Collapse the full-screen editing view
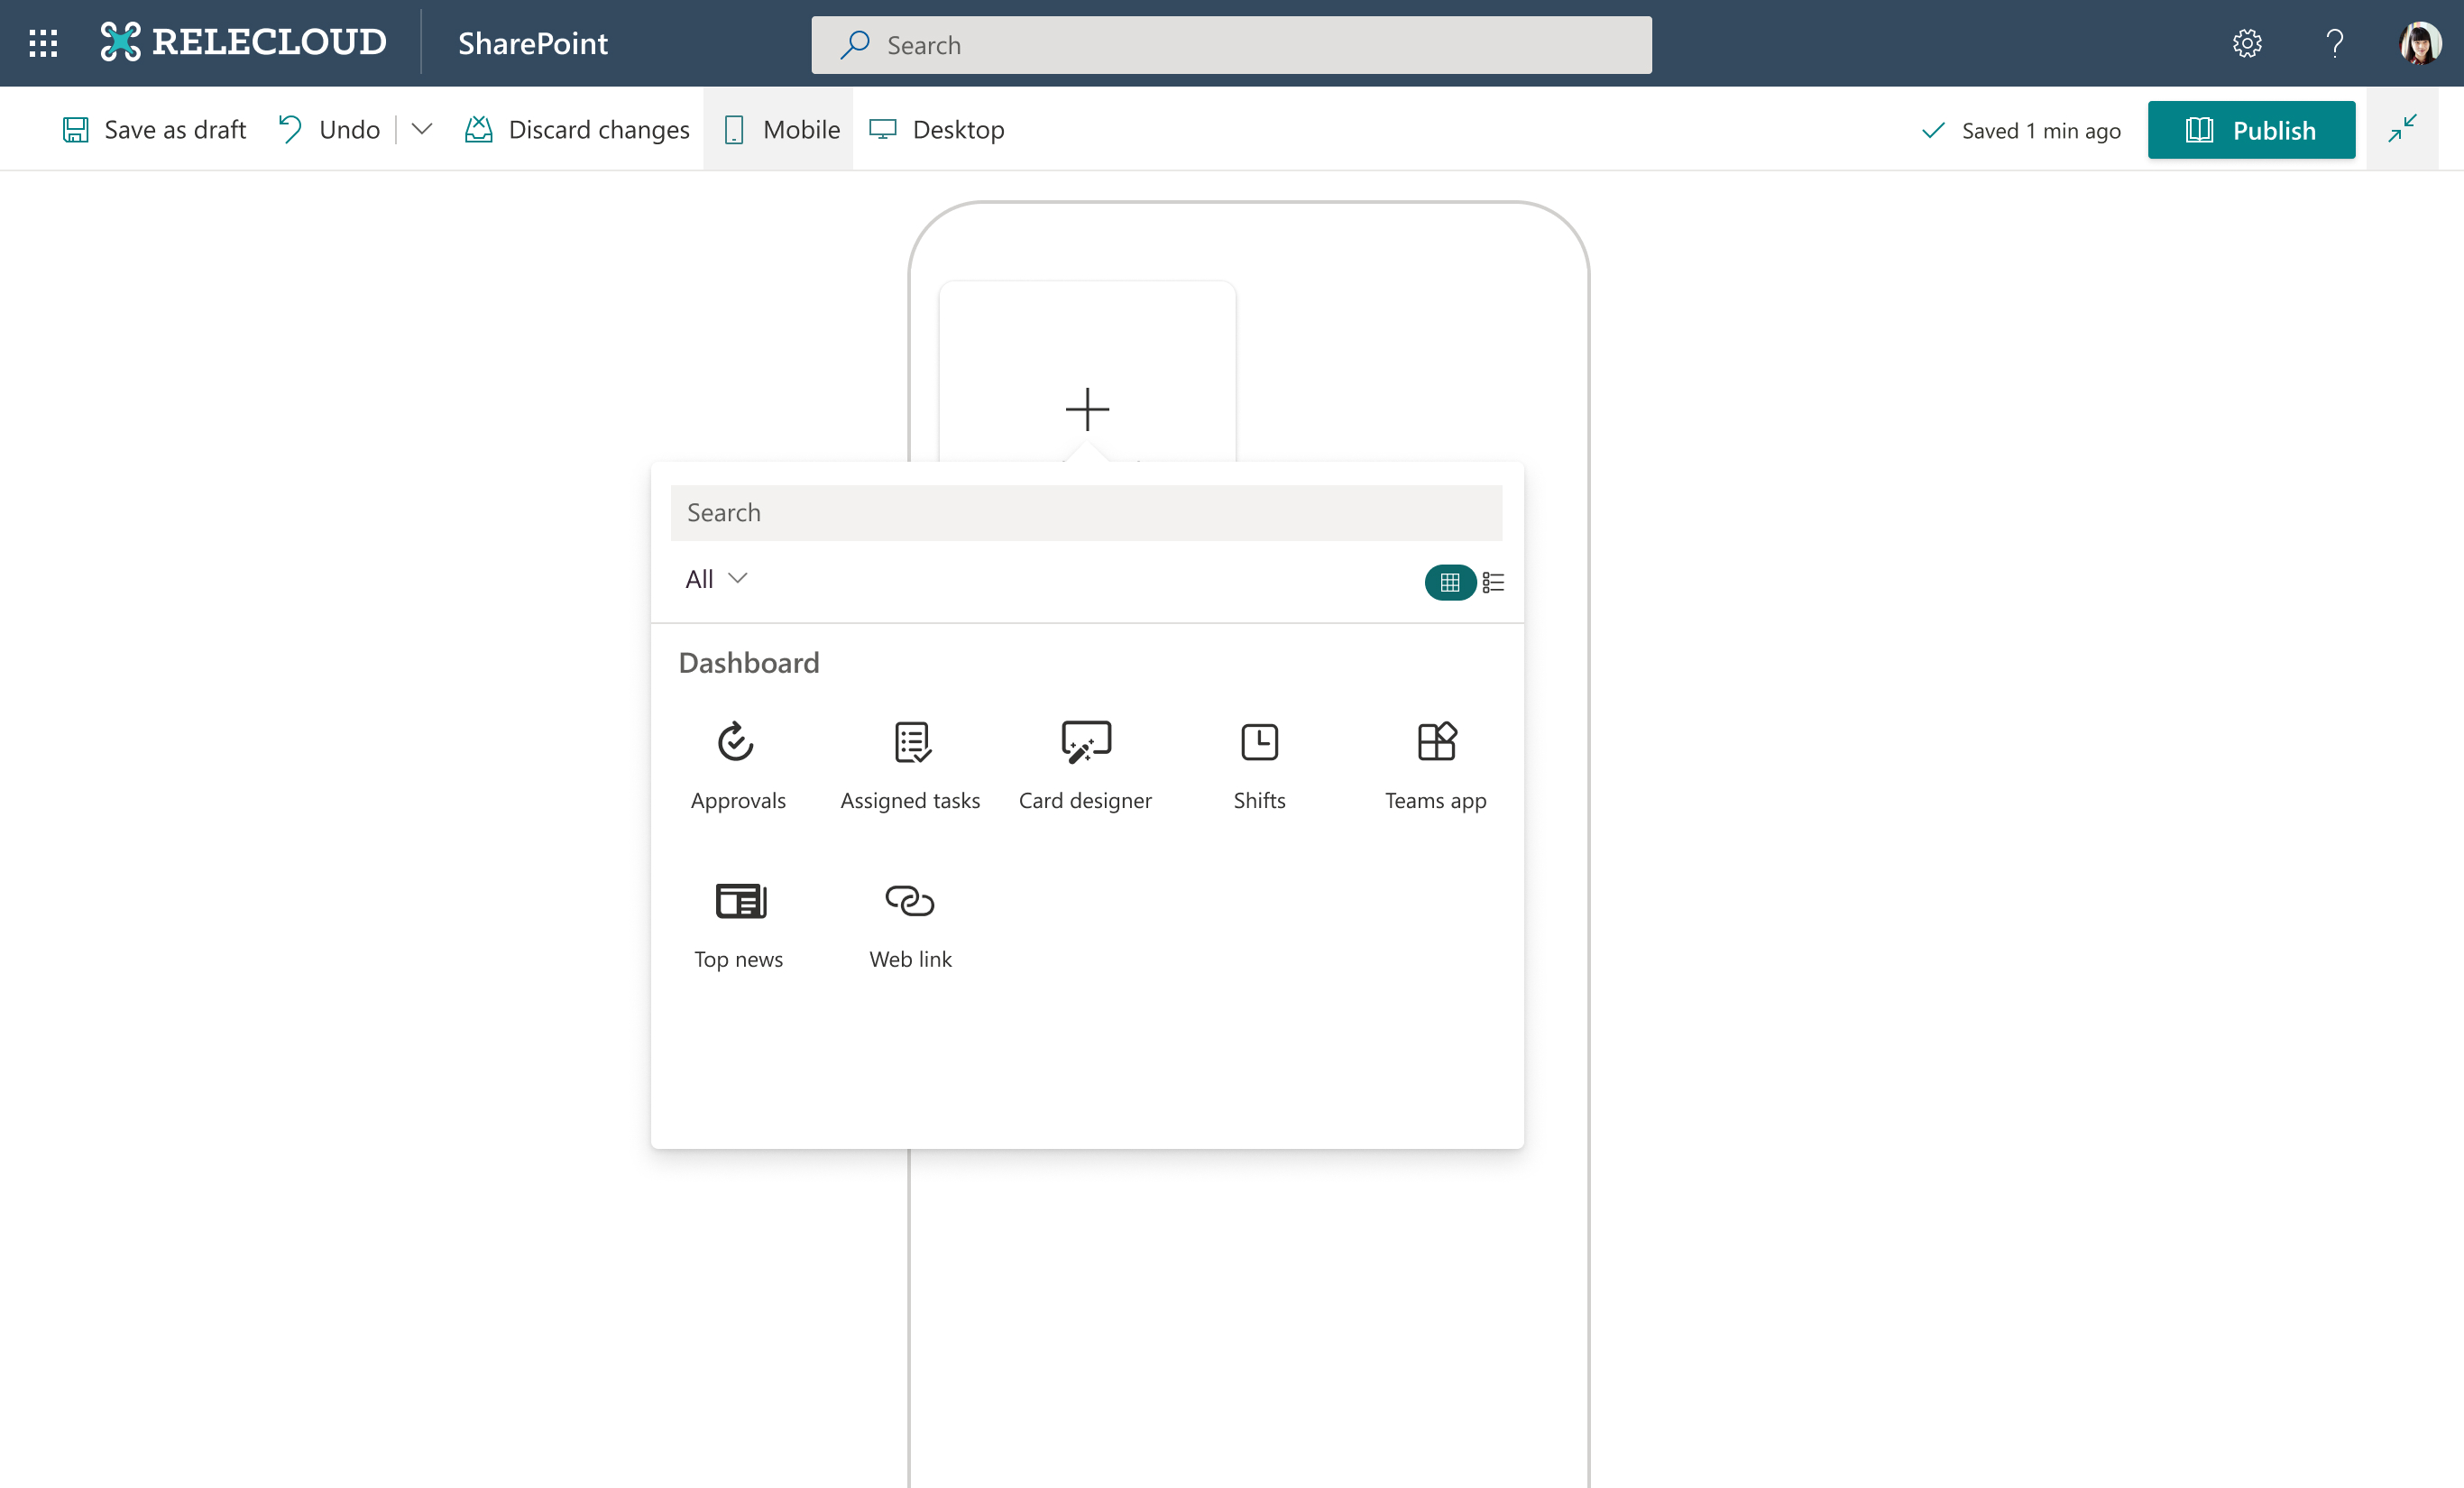Image resolution: width=2464 pixels, height=1488 pixels. pos(2401,129)
